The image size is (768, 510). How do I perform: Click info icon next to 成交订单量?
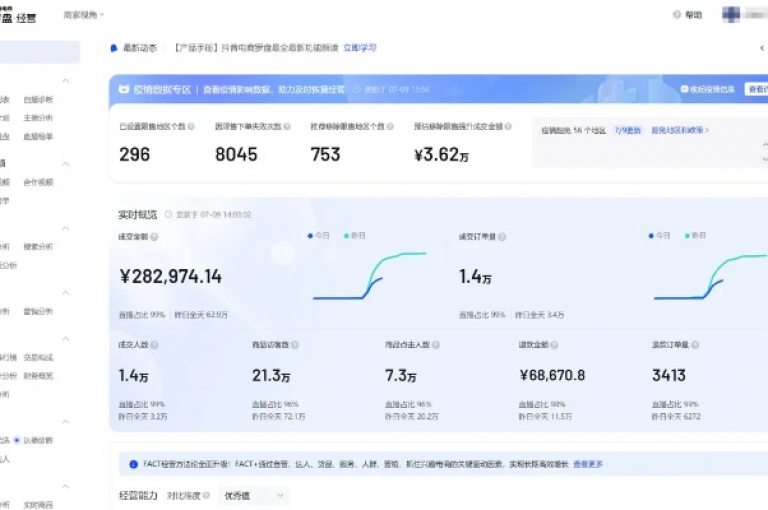[x=502, y=237]
